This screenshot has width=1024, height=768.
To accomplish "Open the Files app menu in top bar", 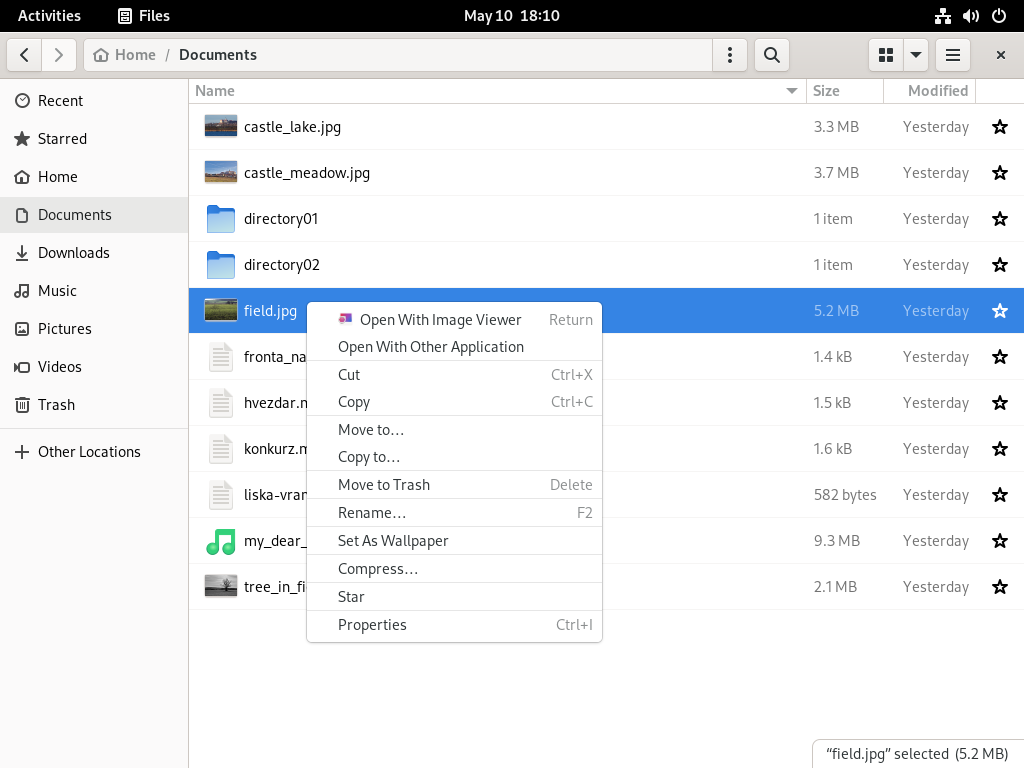I will coord(144,16).
